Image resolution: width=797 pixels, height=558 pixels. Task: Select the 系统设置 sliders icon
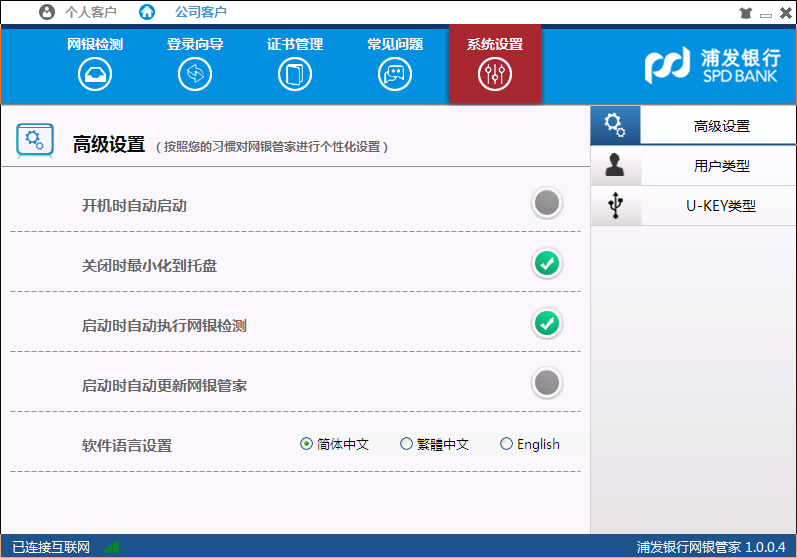click(495, 74)
